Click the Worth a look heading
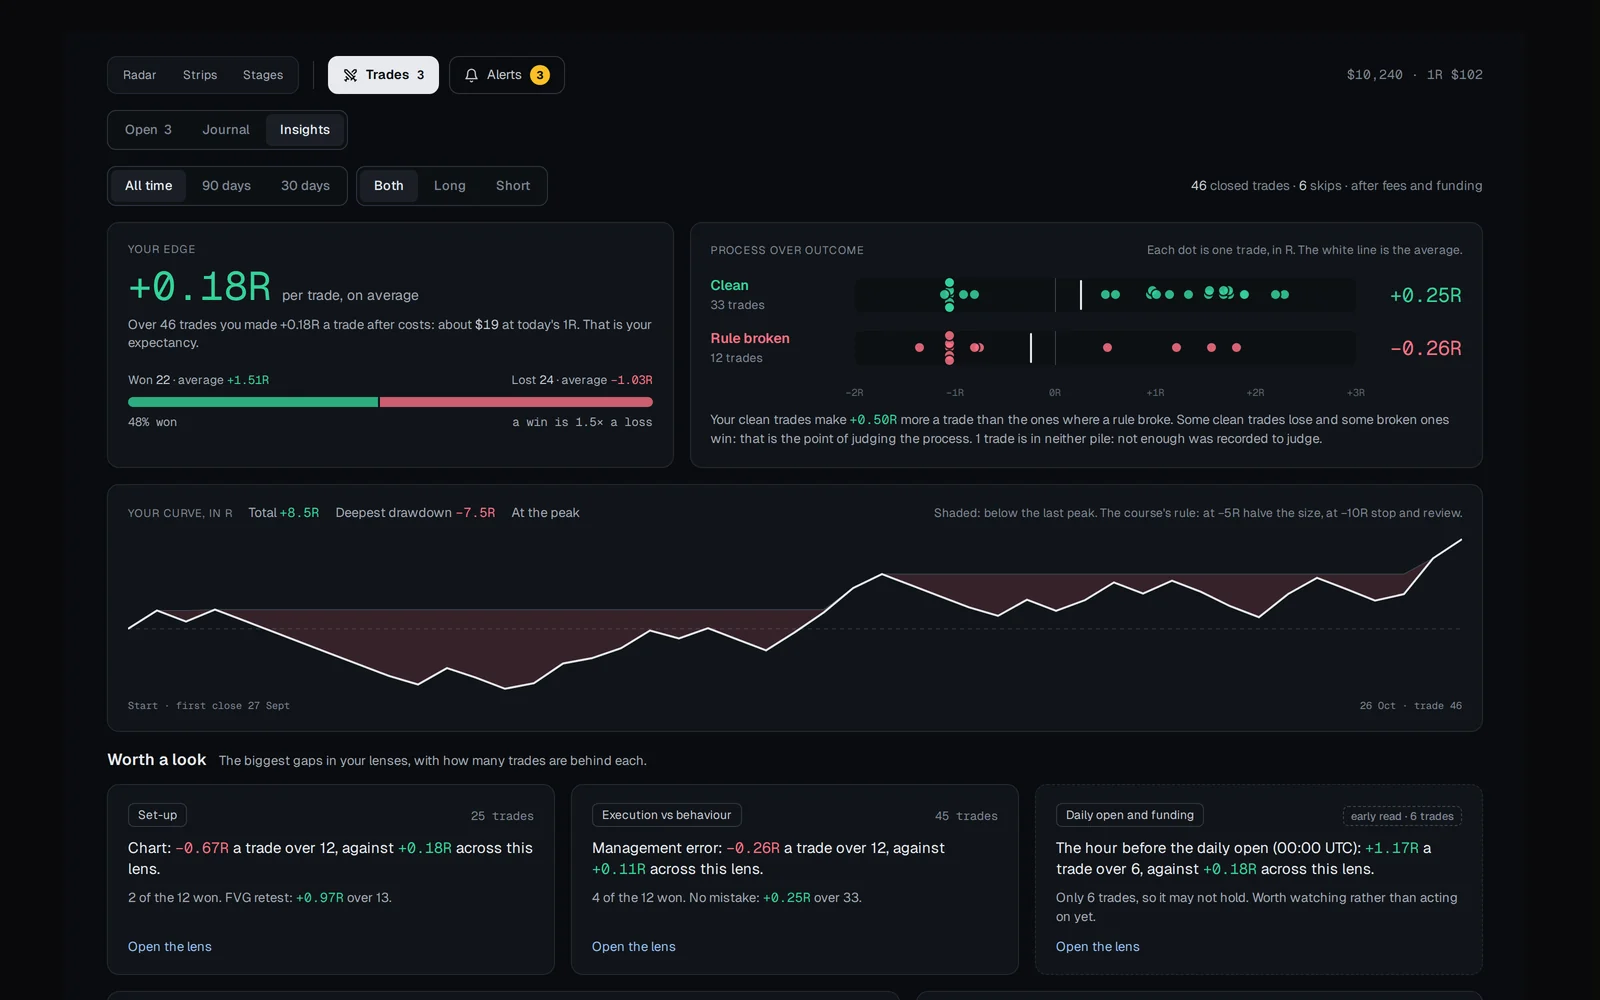 [x=157, y=760]
